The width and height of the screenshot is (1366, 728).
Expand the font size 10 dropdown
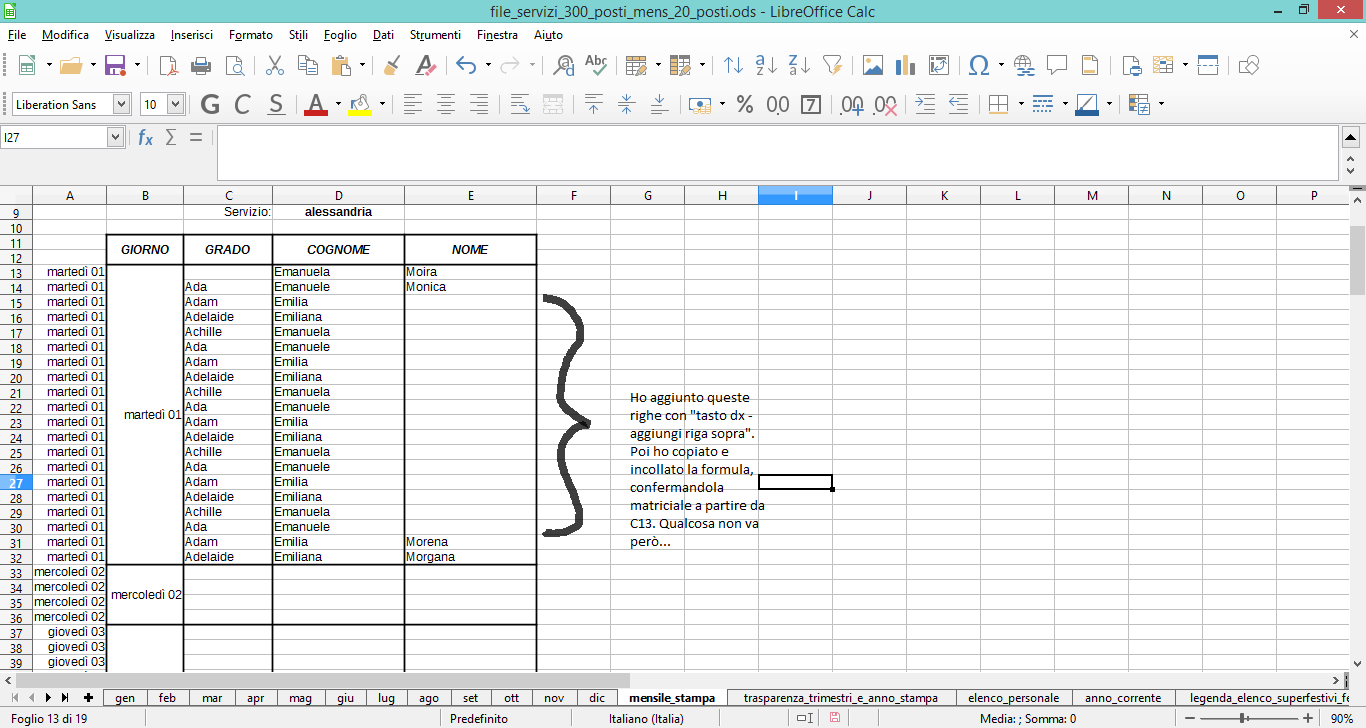click(x=176, y=105)
